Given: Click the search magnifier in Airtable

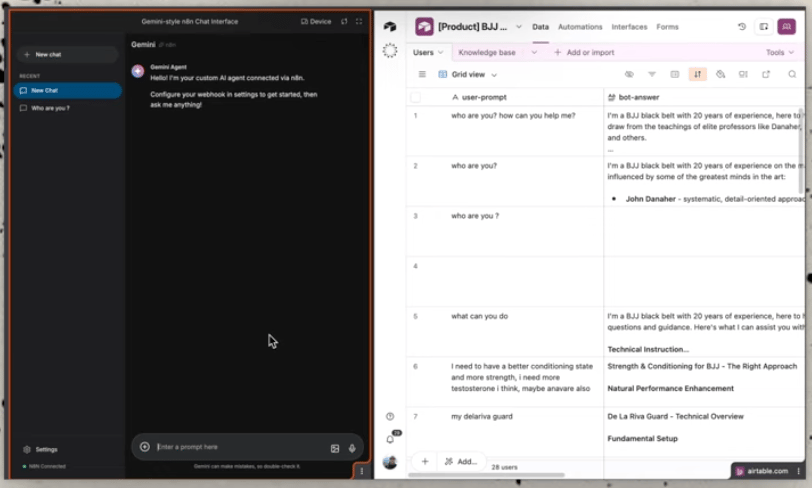Looking at the screenshot, I should point(792,74).
